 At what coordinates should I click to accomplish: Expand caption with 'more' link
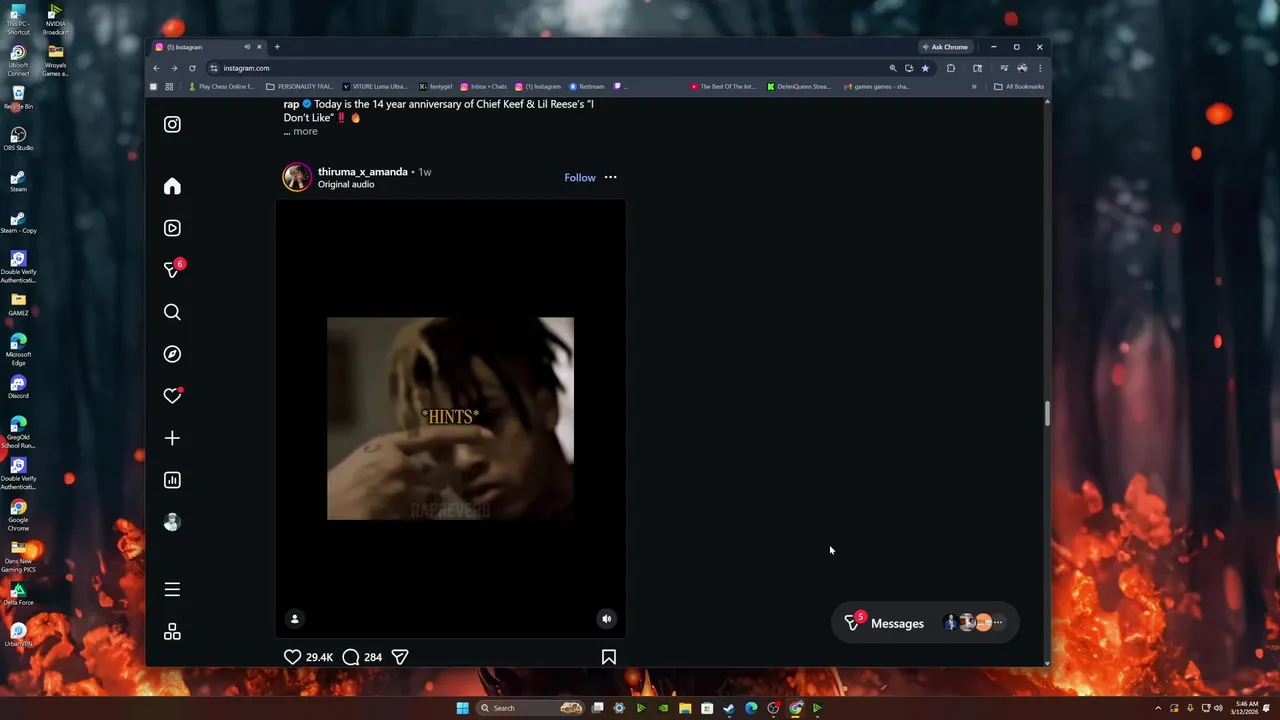coord(305,131)
